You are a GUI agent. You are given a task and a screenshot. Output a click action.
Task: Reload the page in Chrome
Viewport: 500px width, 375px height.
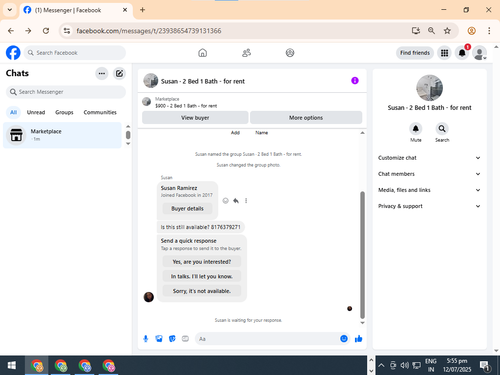[x=46, y=31]
